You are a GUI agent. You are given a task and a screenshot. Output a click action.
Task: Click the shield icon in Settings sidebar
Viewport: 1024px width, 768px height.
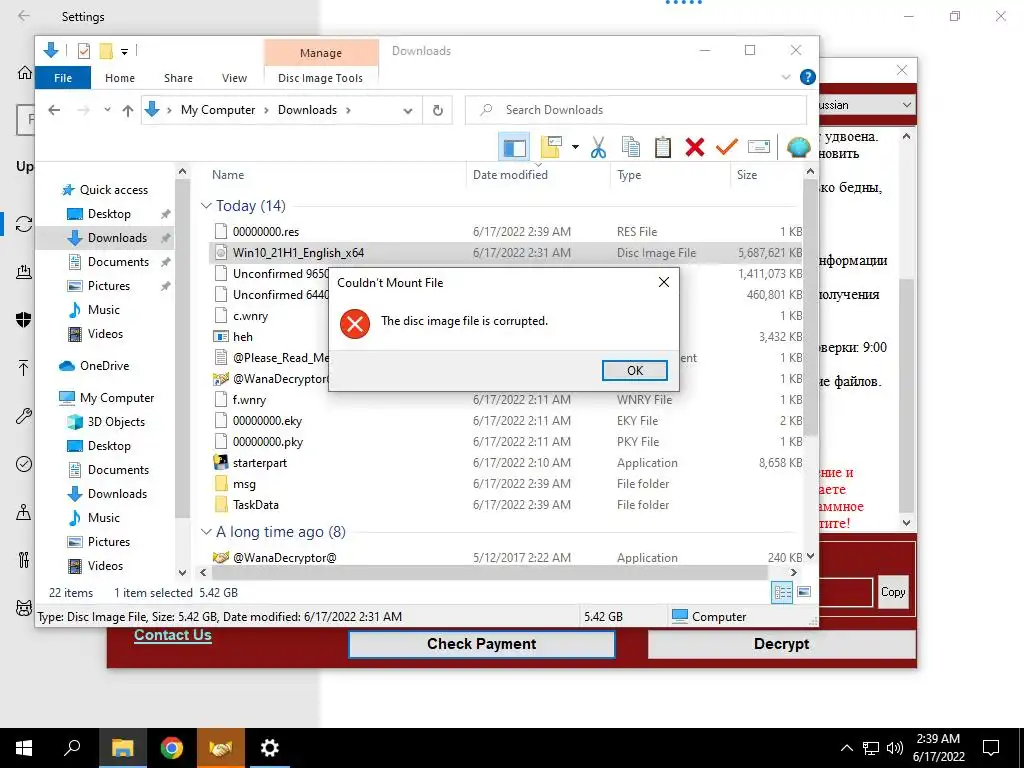[24, 319]
